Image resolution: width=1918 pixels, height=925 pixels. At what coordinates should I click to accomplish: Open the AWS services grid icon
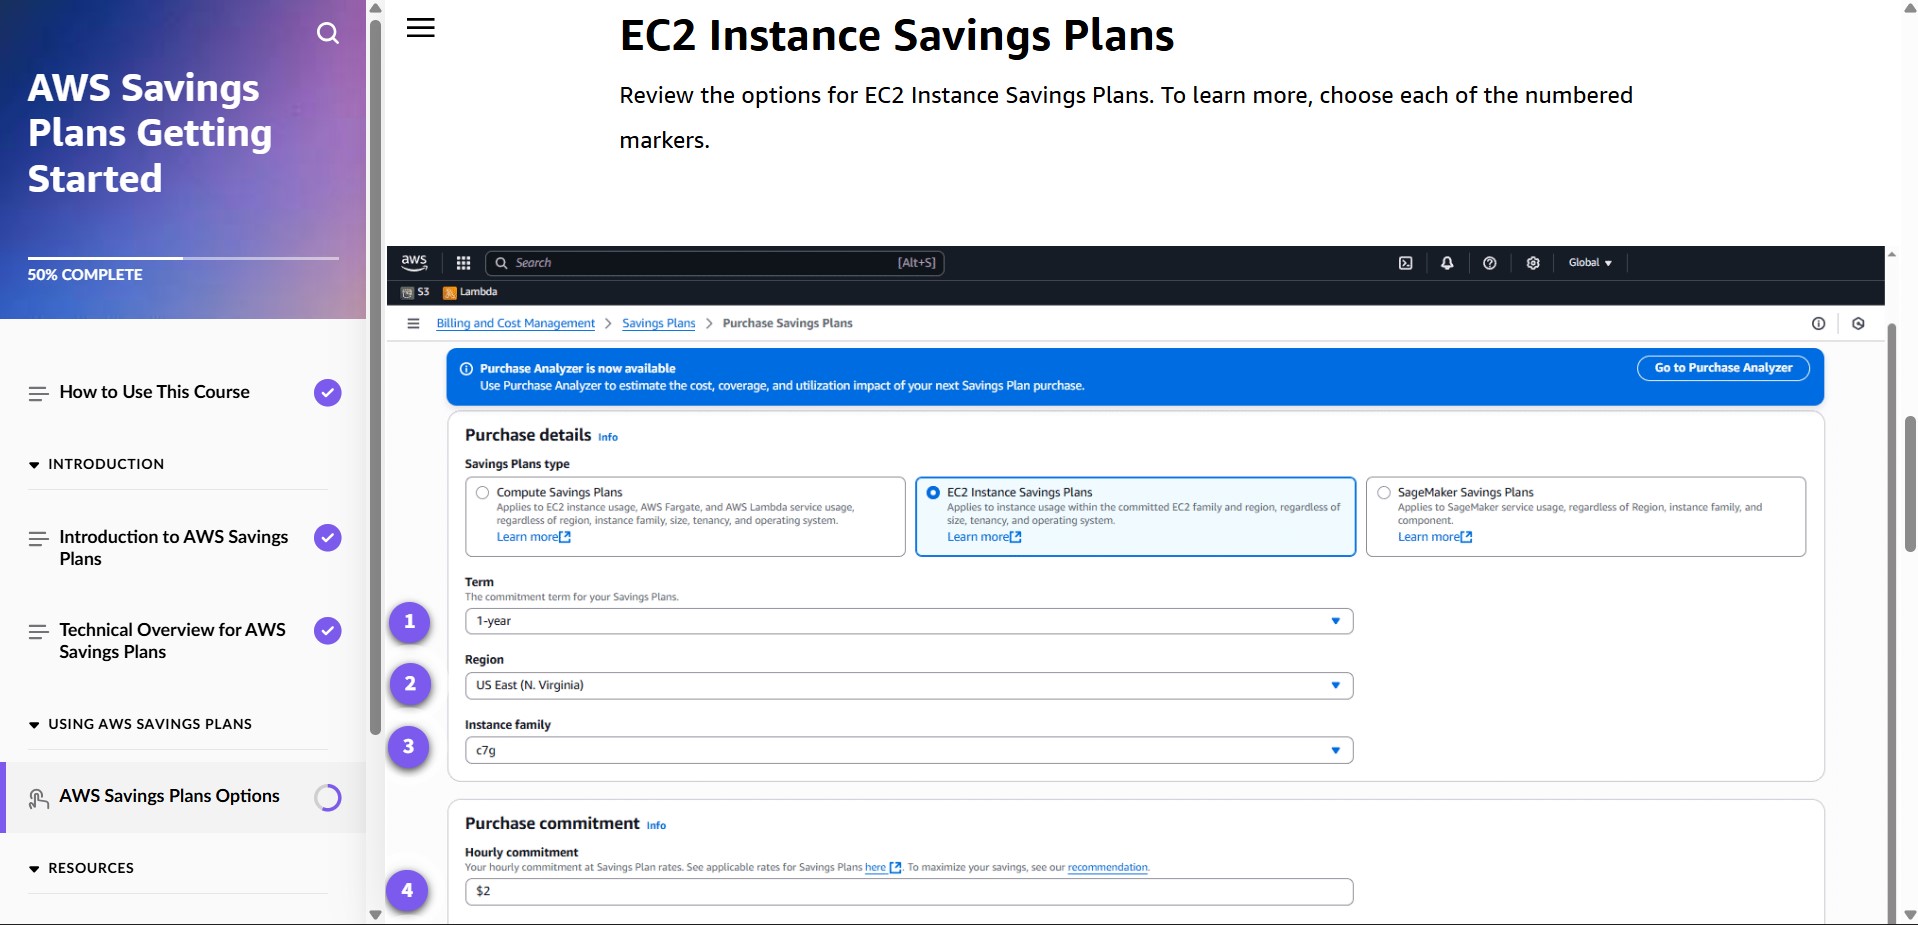coord(463,263)
